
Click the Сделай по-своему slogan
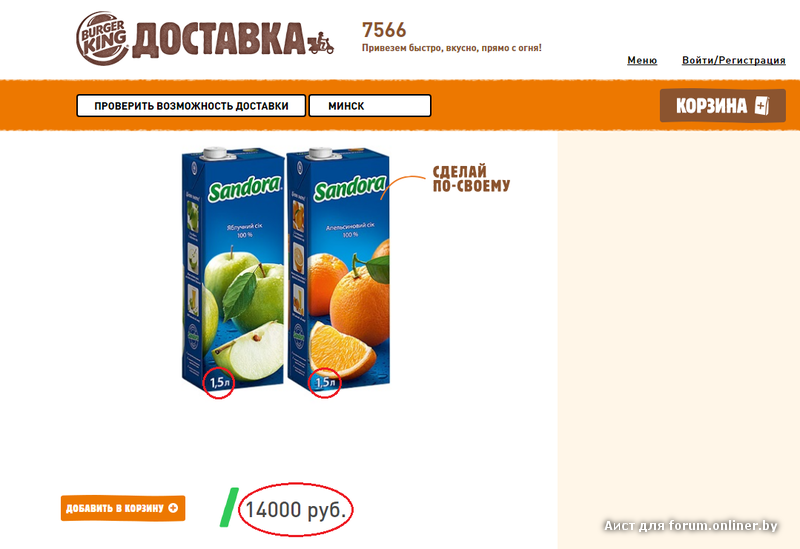[471, 179]
